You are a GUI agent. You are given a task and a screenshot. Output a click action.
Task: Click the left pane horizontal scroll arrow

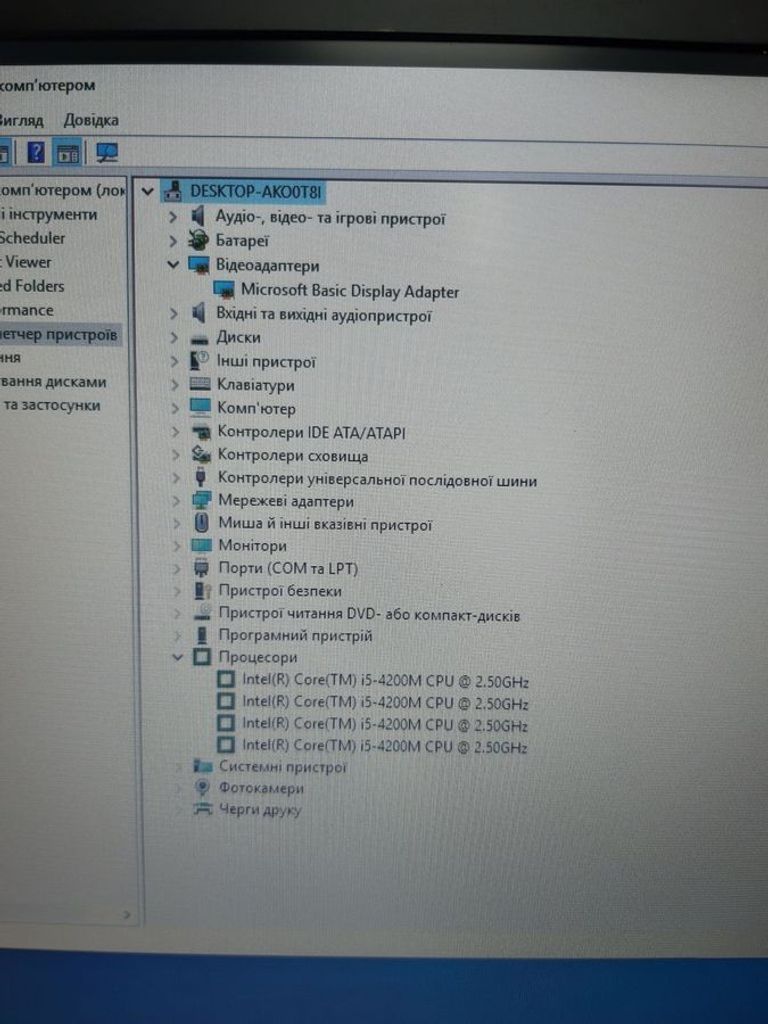click(x=127, y=915)
